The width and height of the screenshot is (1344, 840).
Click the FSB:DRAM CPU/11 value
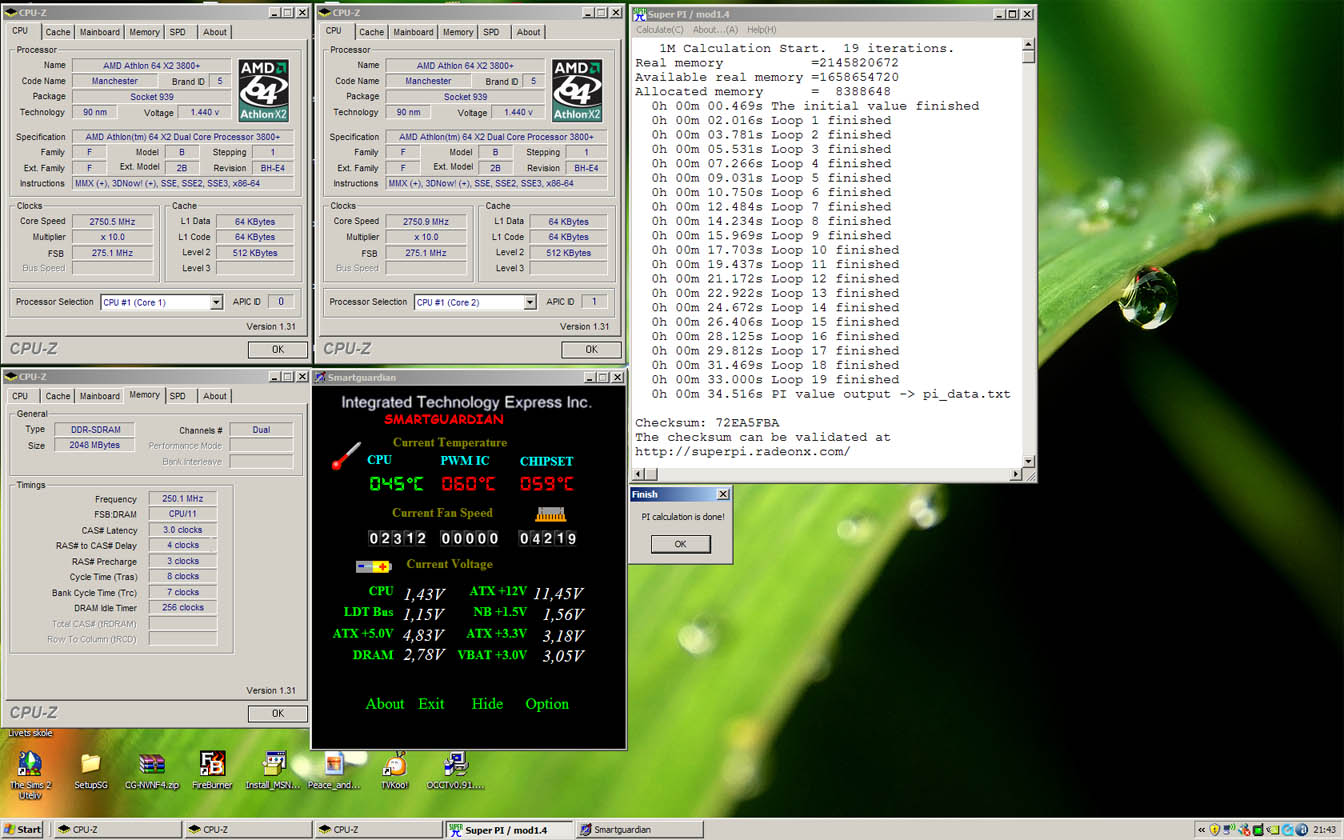pyautogui.click(x=183, y=514)
